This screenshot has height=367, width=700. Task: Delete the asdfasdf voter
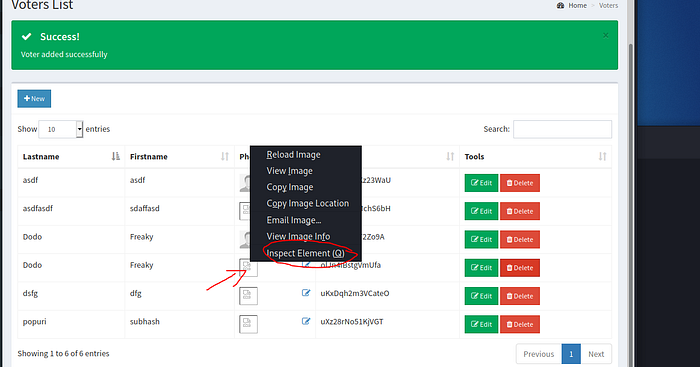tap(520, 211)
